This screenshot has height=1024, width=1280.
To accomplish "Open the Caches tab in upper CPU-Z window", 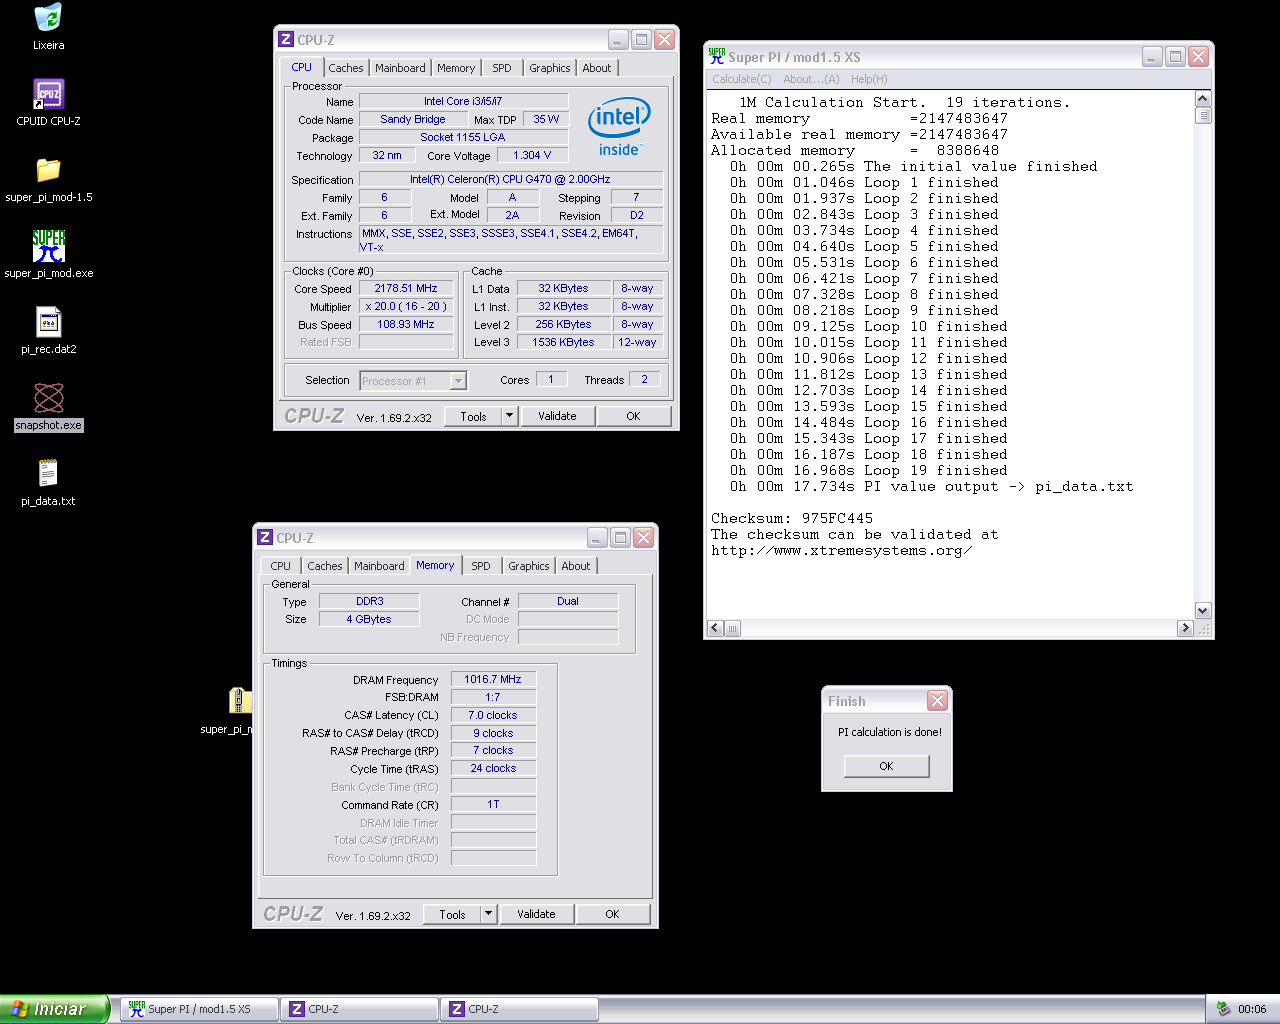I will click(346, 68).
